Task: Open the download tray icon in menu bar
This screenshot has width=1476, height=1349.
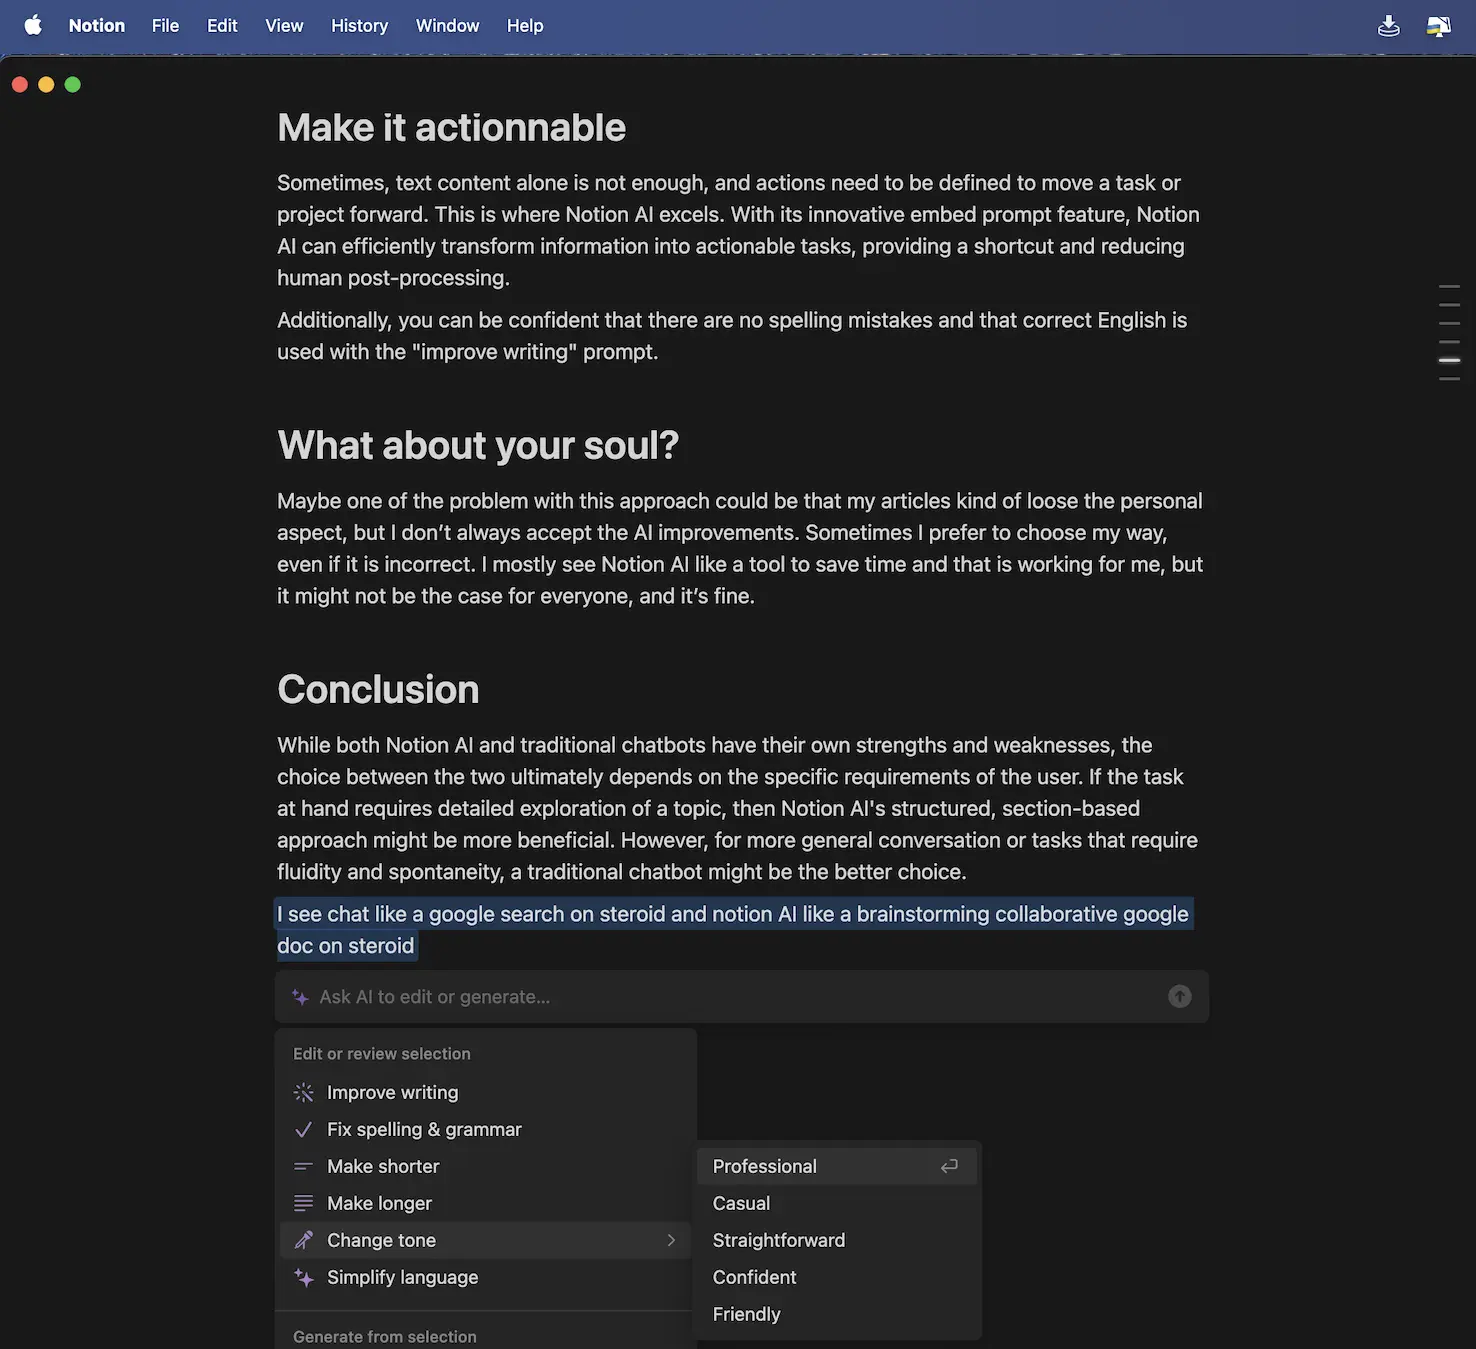Action: click(x=1389, y=26)
